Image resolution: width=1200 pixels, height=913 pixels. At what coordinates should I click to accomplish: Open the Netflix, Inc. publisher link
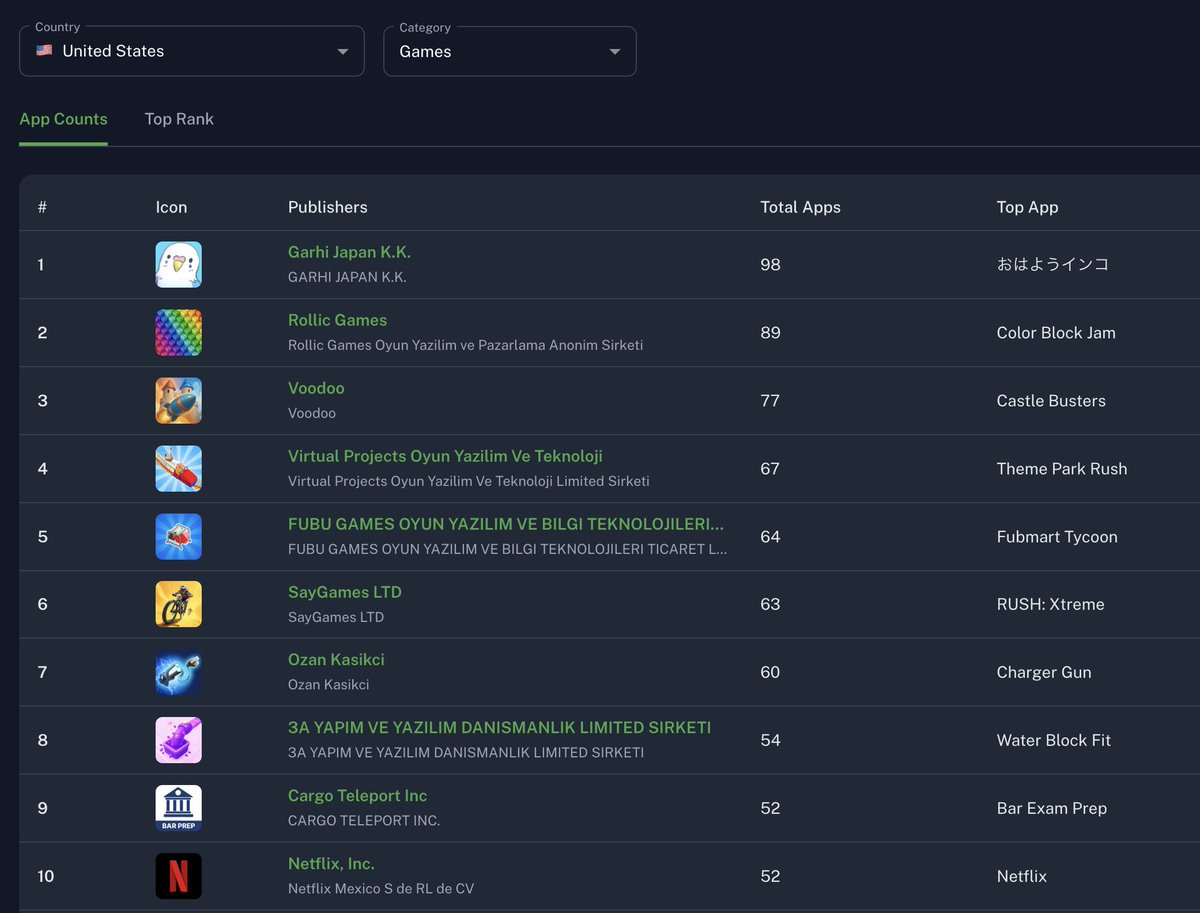click(x=331, y=864)
